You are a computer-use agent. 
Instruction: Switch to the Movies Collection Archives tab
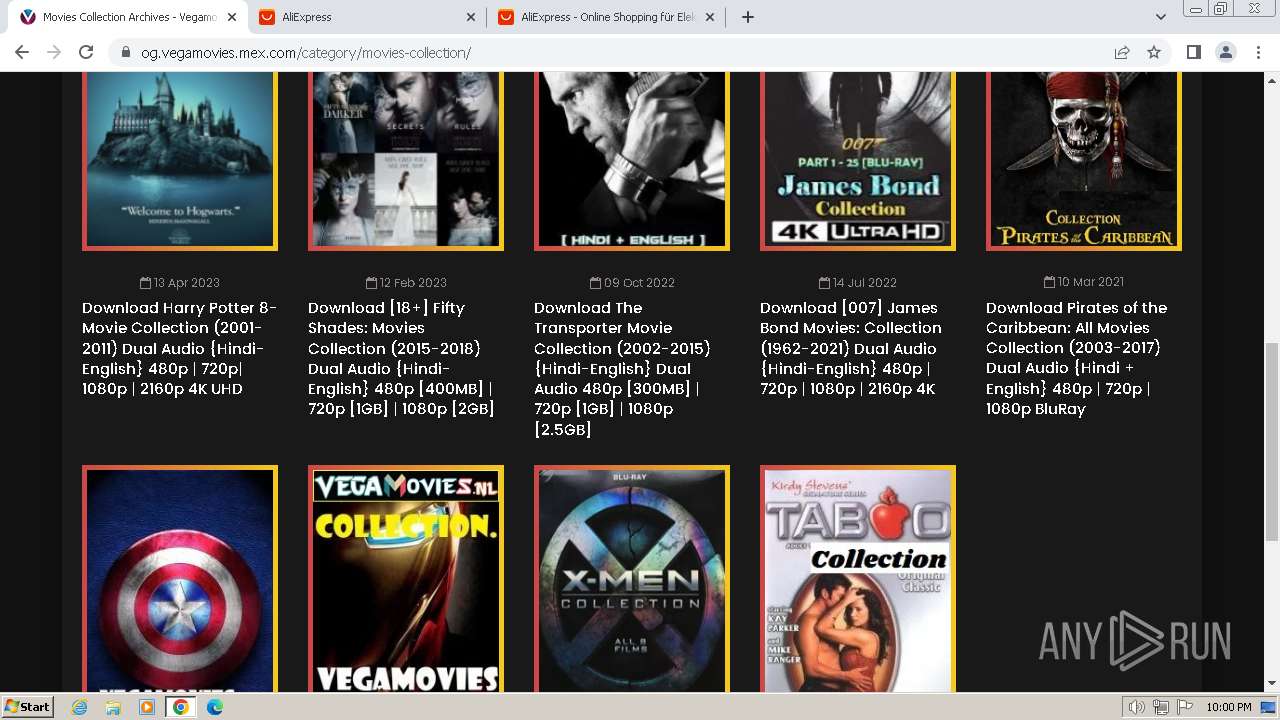point(127,17)
